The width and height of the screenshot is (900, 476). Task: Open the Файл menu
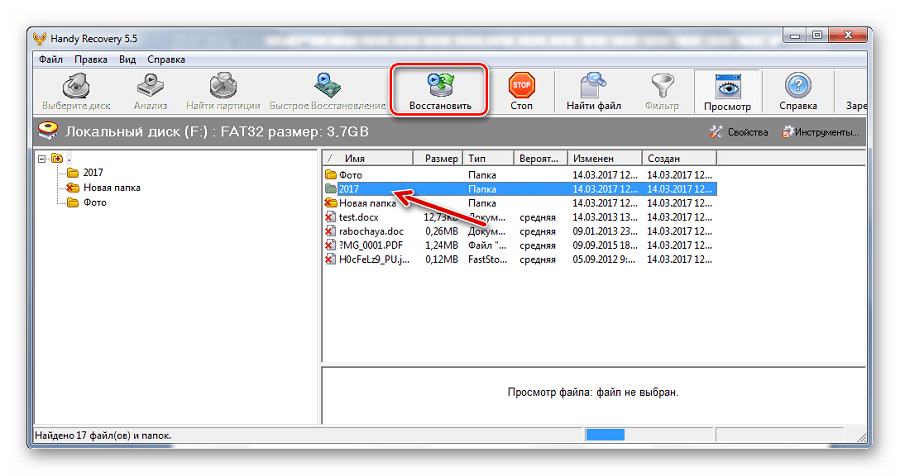click(51, 59)
